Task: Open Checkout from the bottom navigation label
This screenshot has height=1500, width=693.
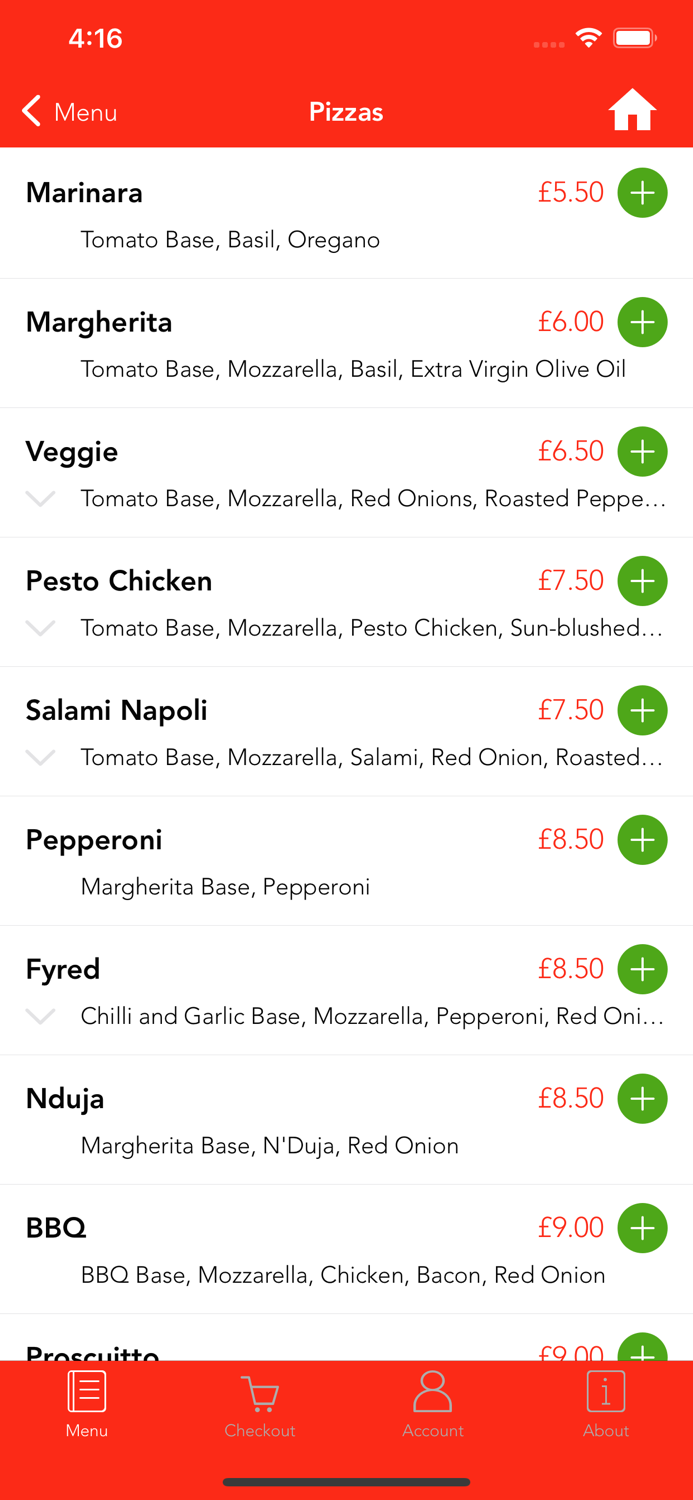Action: 259,1430
